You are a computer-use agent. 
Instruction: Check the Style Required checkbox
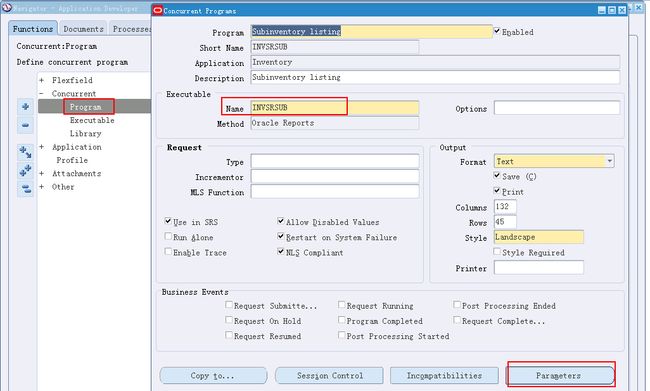click(497, 252)
